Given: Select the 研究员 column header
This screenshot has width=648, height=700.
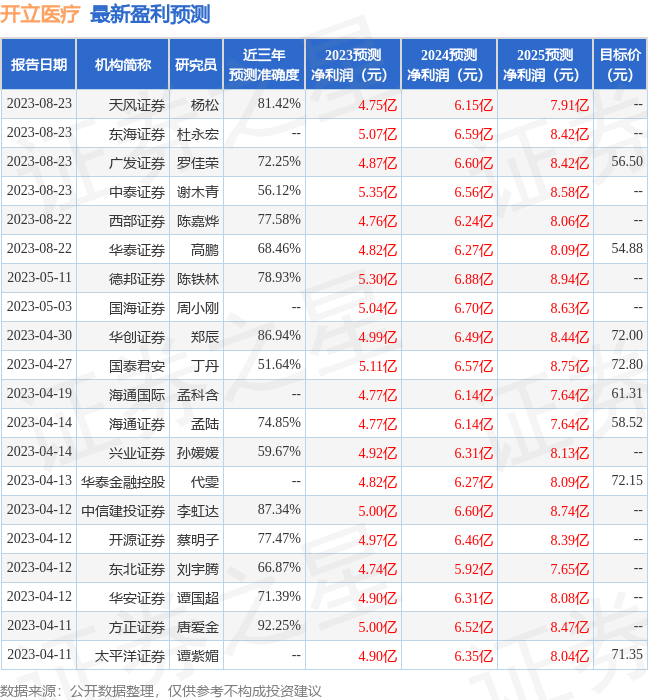Looking at the screenshot, I should coord(196,65).
